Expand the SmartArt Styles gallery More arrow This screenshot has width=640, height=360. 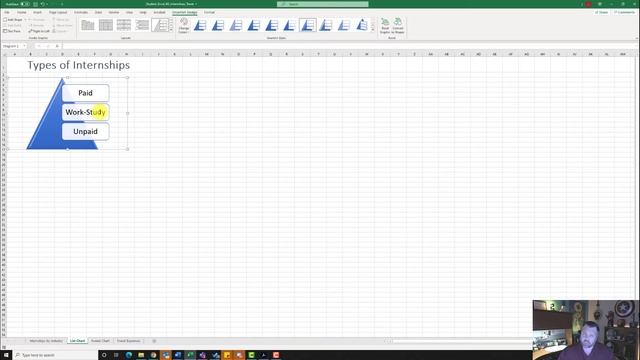tap(373, 30)
